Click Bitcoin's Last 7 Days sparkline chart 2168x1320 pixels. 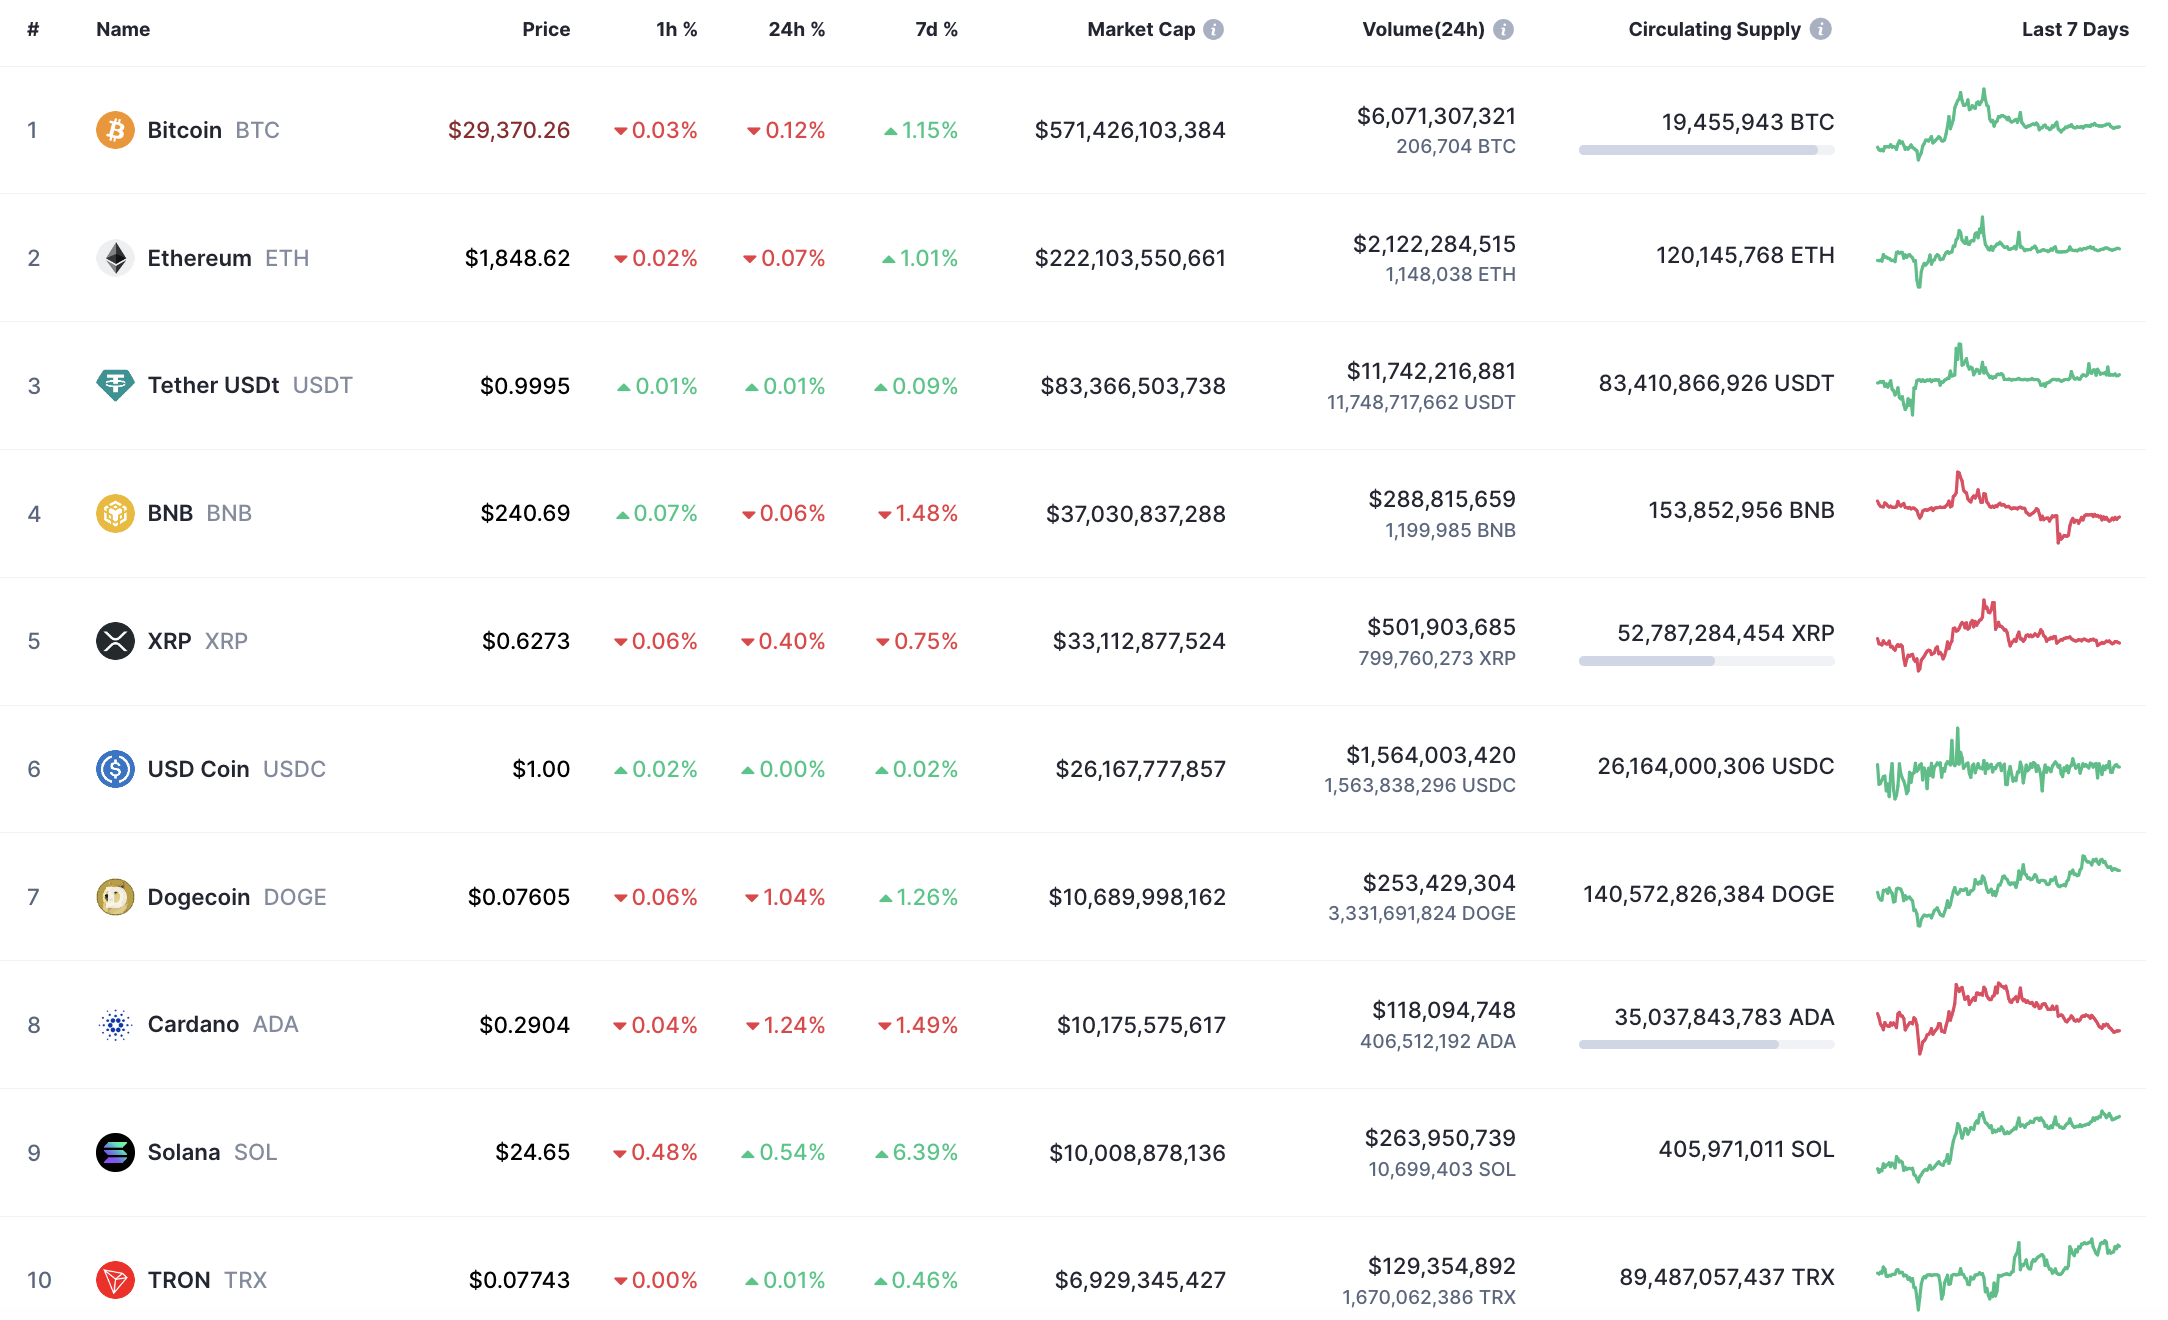(2000, 129)
